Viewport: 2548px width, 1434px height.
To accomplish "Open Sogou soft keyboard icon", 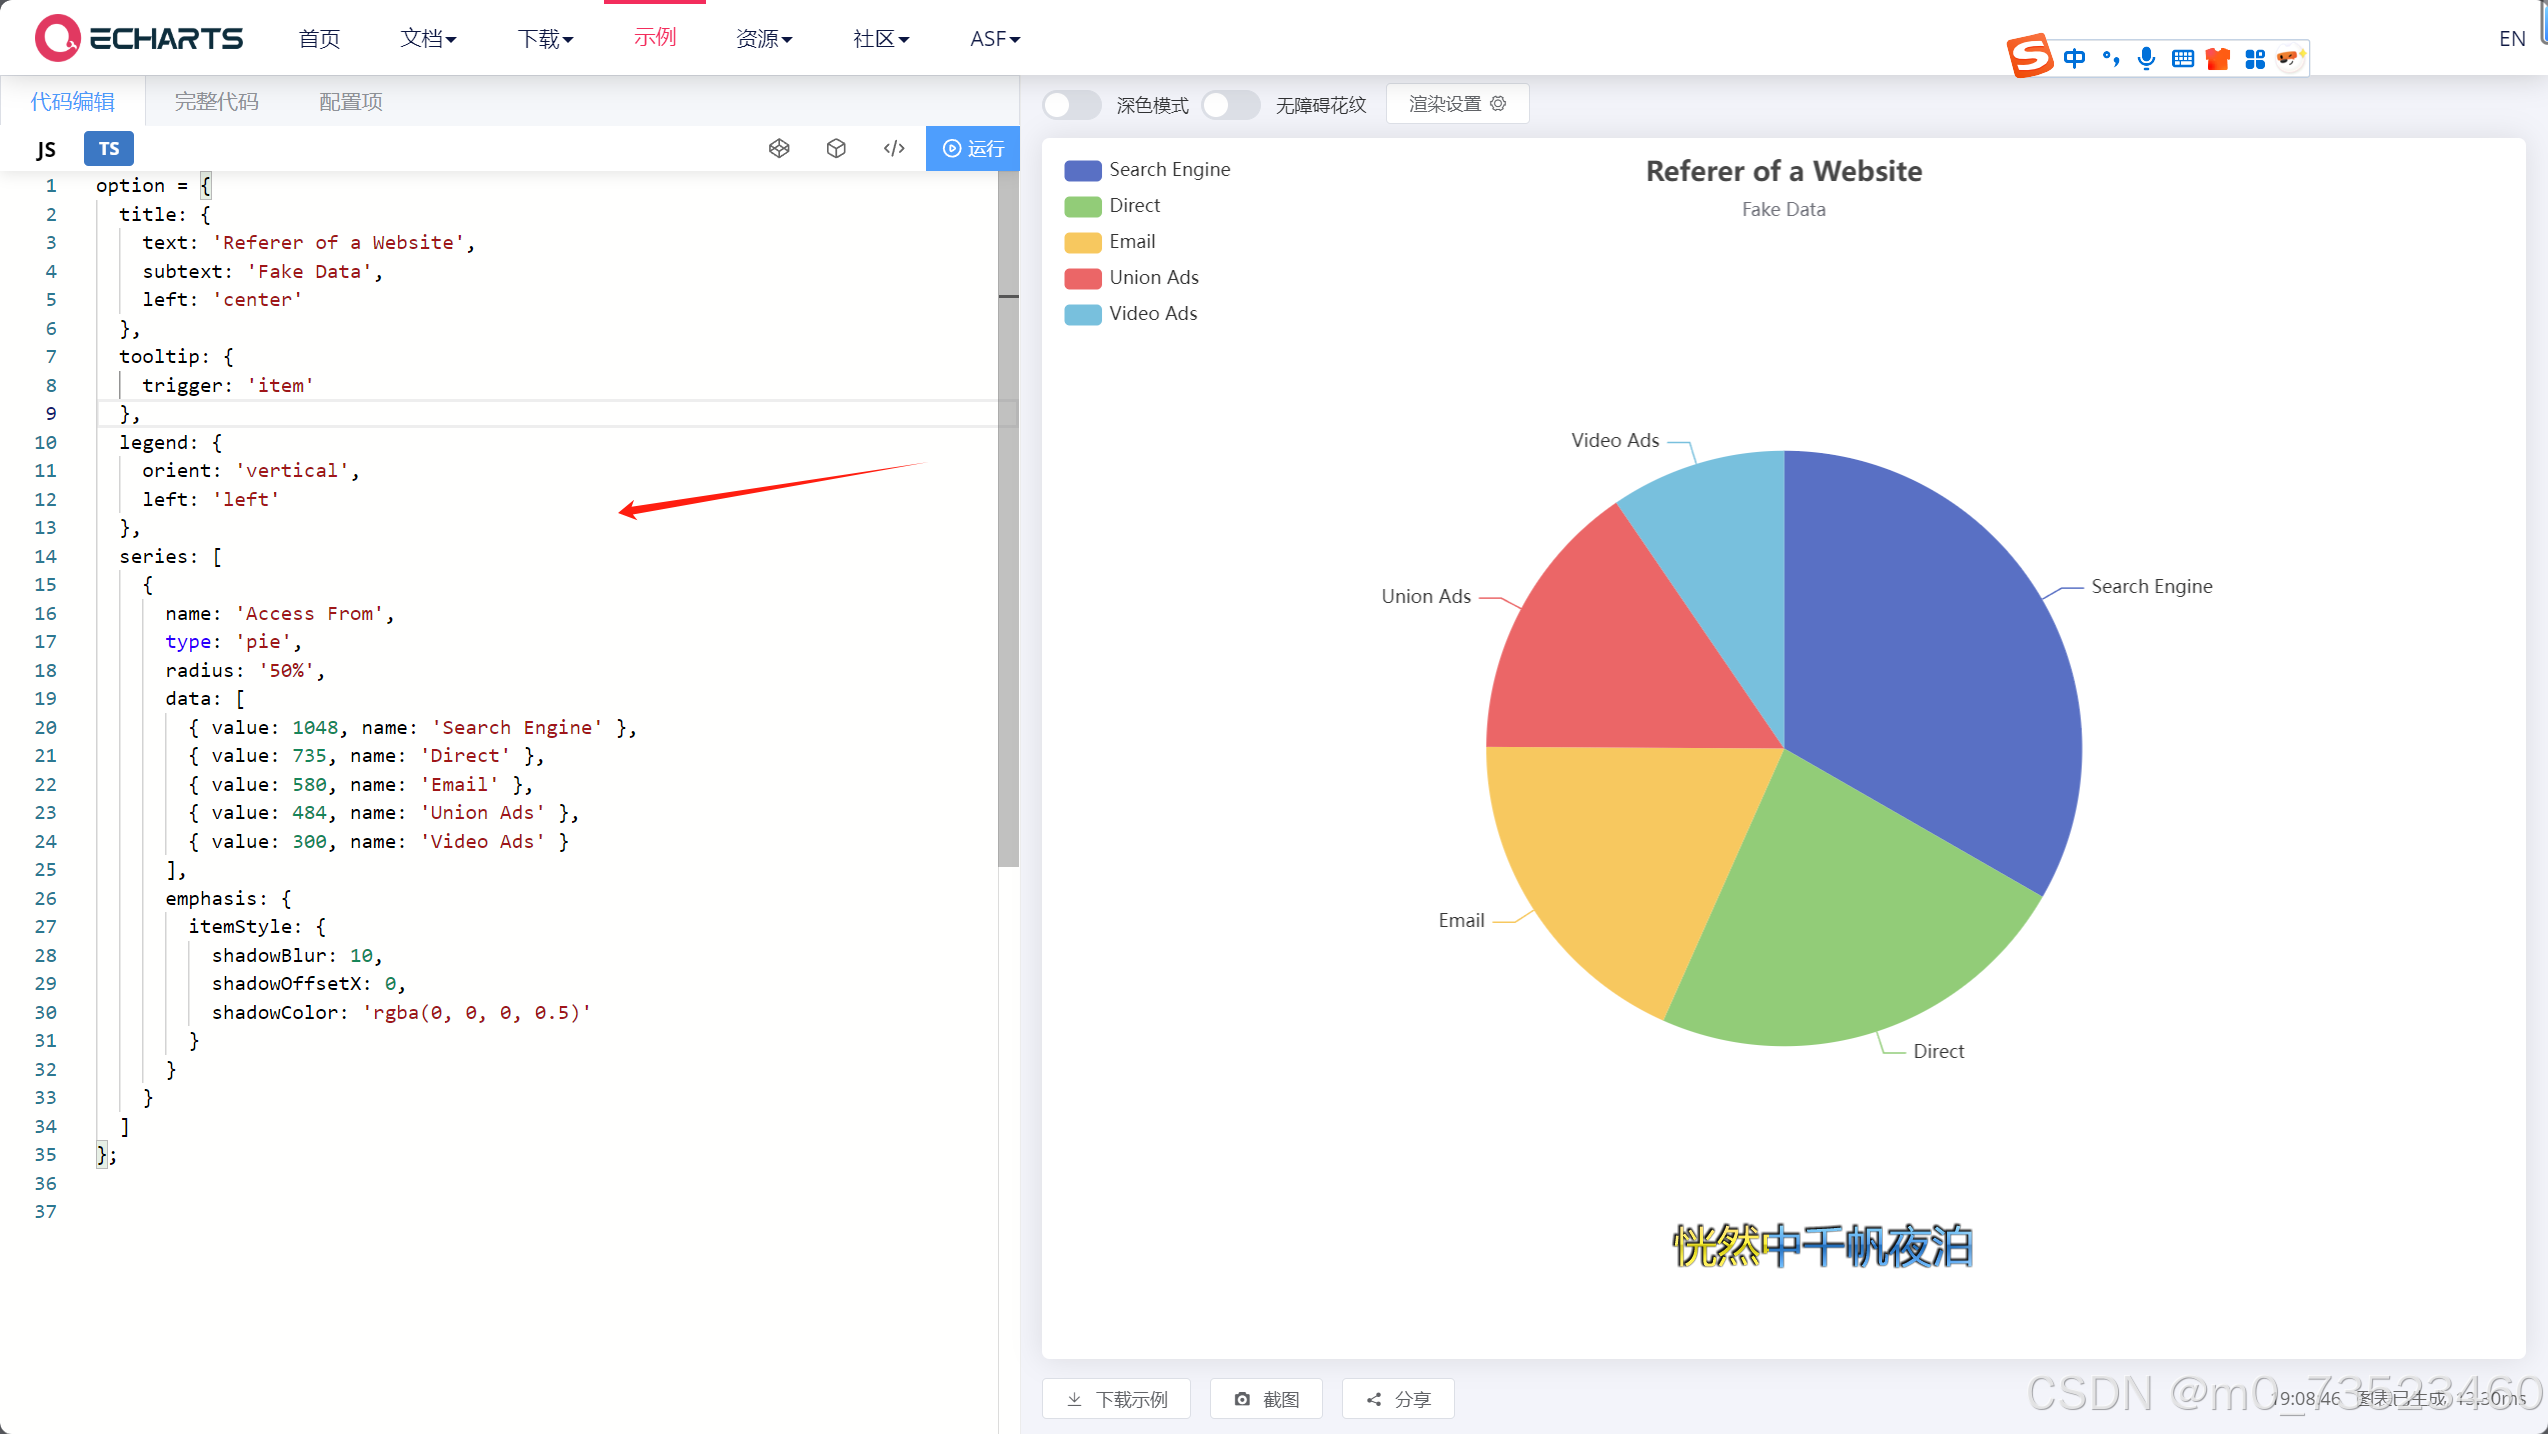I will click(2182, 58).
